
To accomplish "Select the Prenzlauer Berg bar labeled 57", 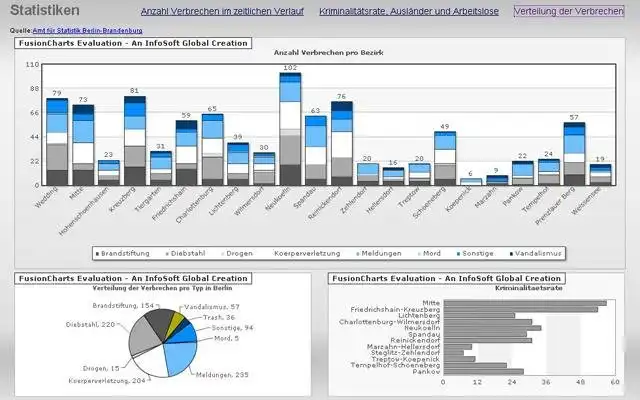I will coord(574,154).
